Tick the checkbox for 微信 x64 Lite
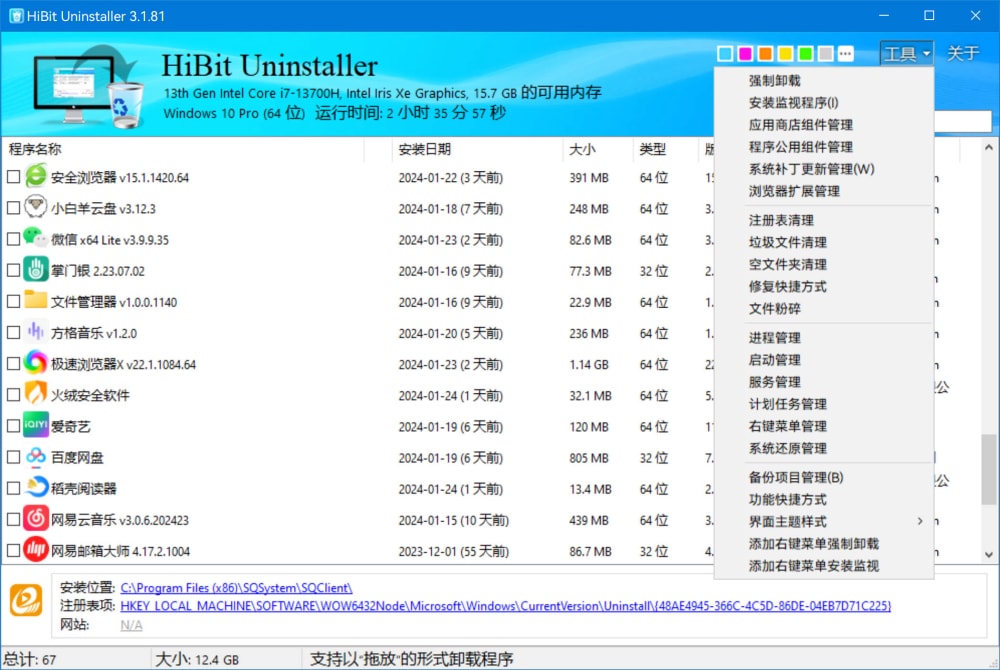 coord(13,239)
